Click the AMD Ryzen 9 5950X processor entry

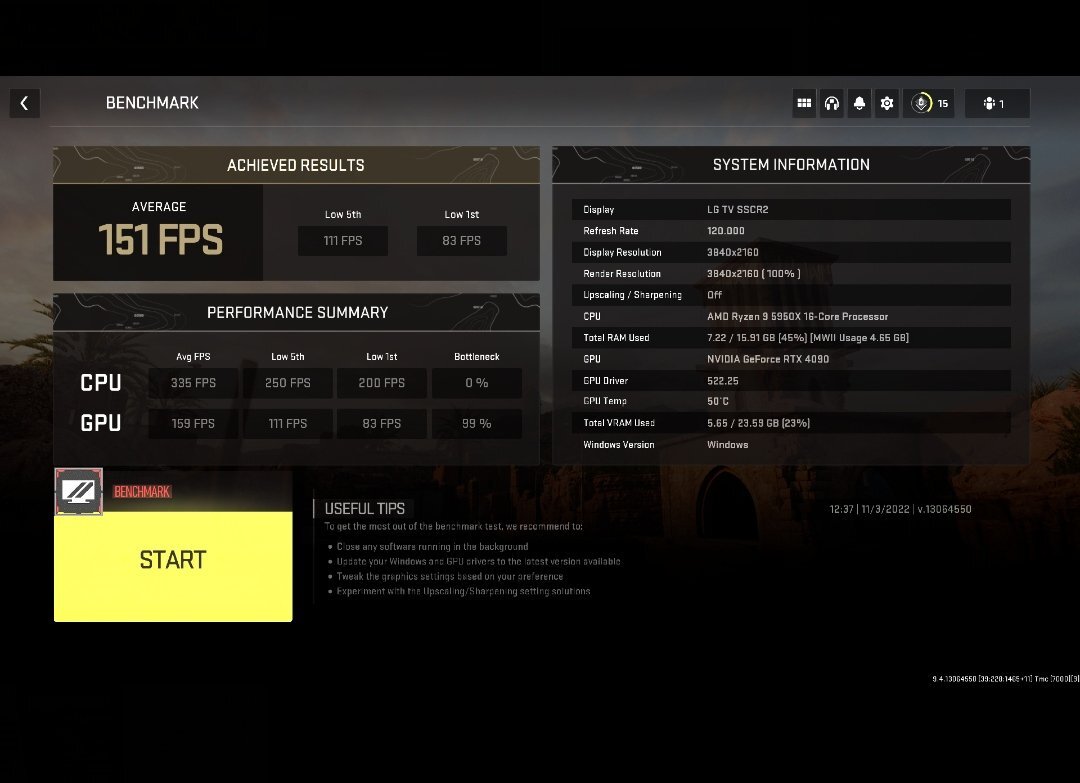coord(797,317)
